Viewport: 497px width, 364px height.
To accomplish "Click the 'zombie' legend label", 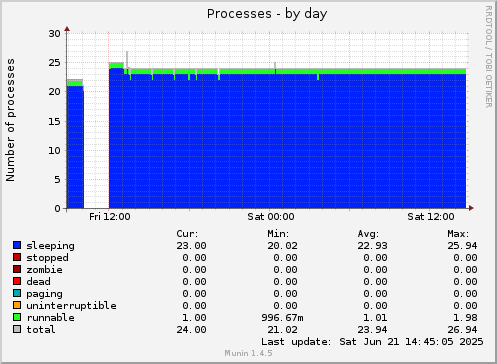I will 44,270.
